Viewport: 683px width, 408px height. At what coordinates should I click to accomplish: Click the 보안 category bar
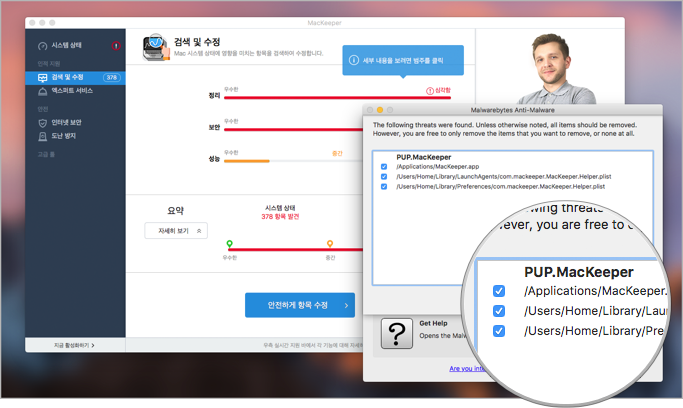point(293,129)
